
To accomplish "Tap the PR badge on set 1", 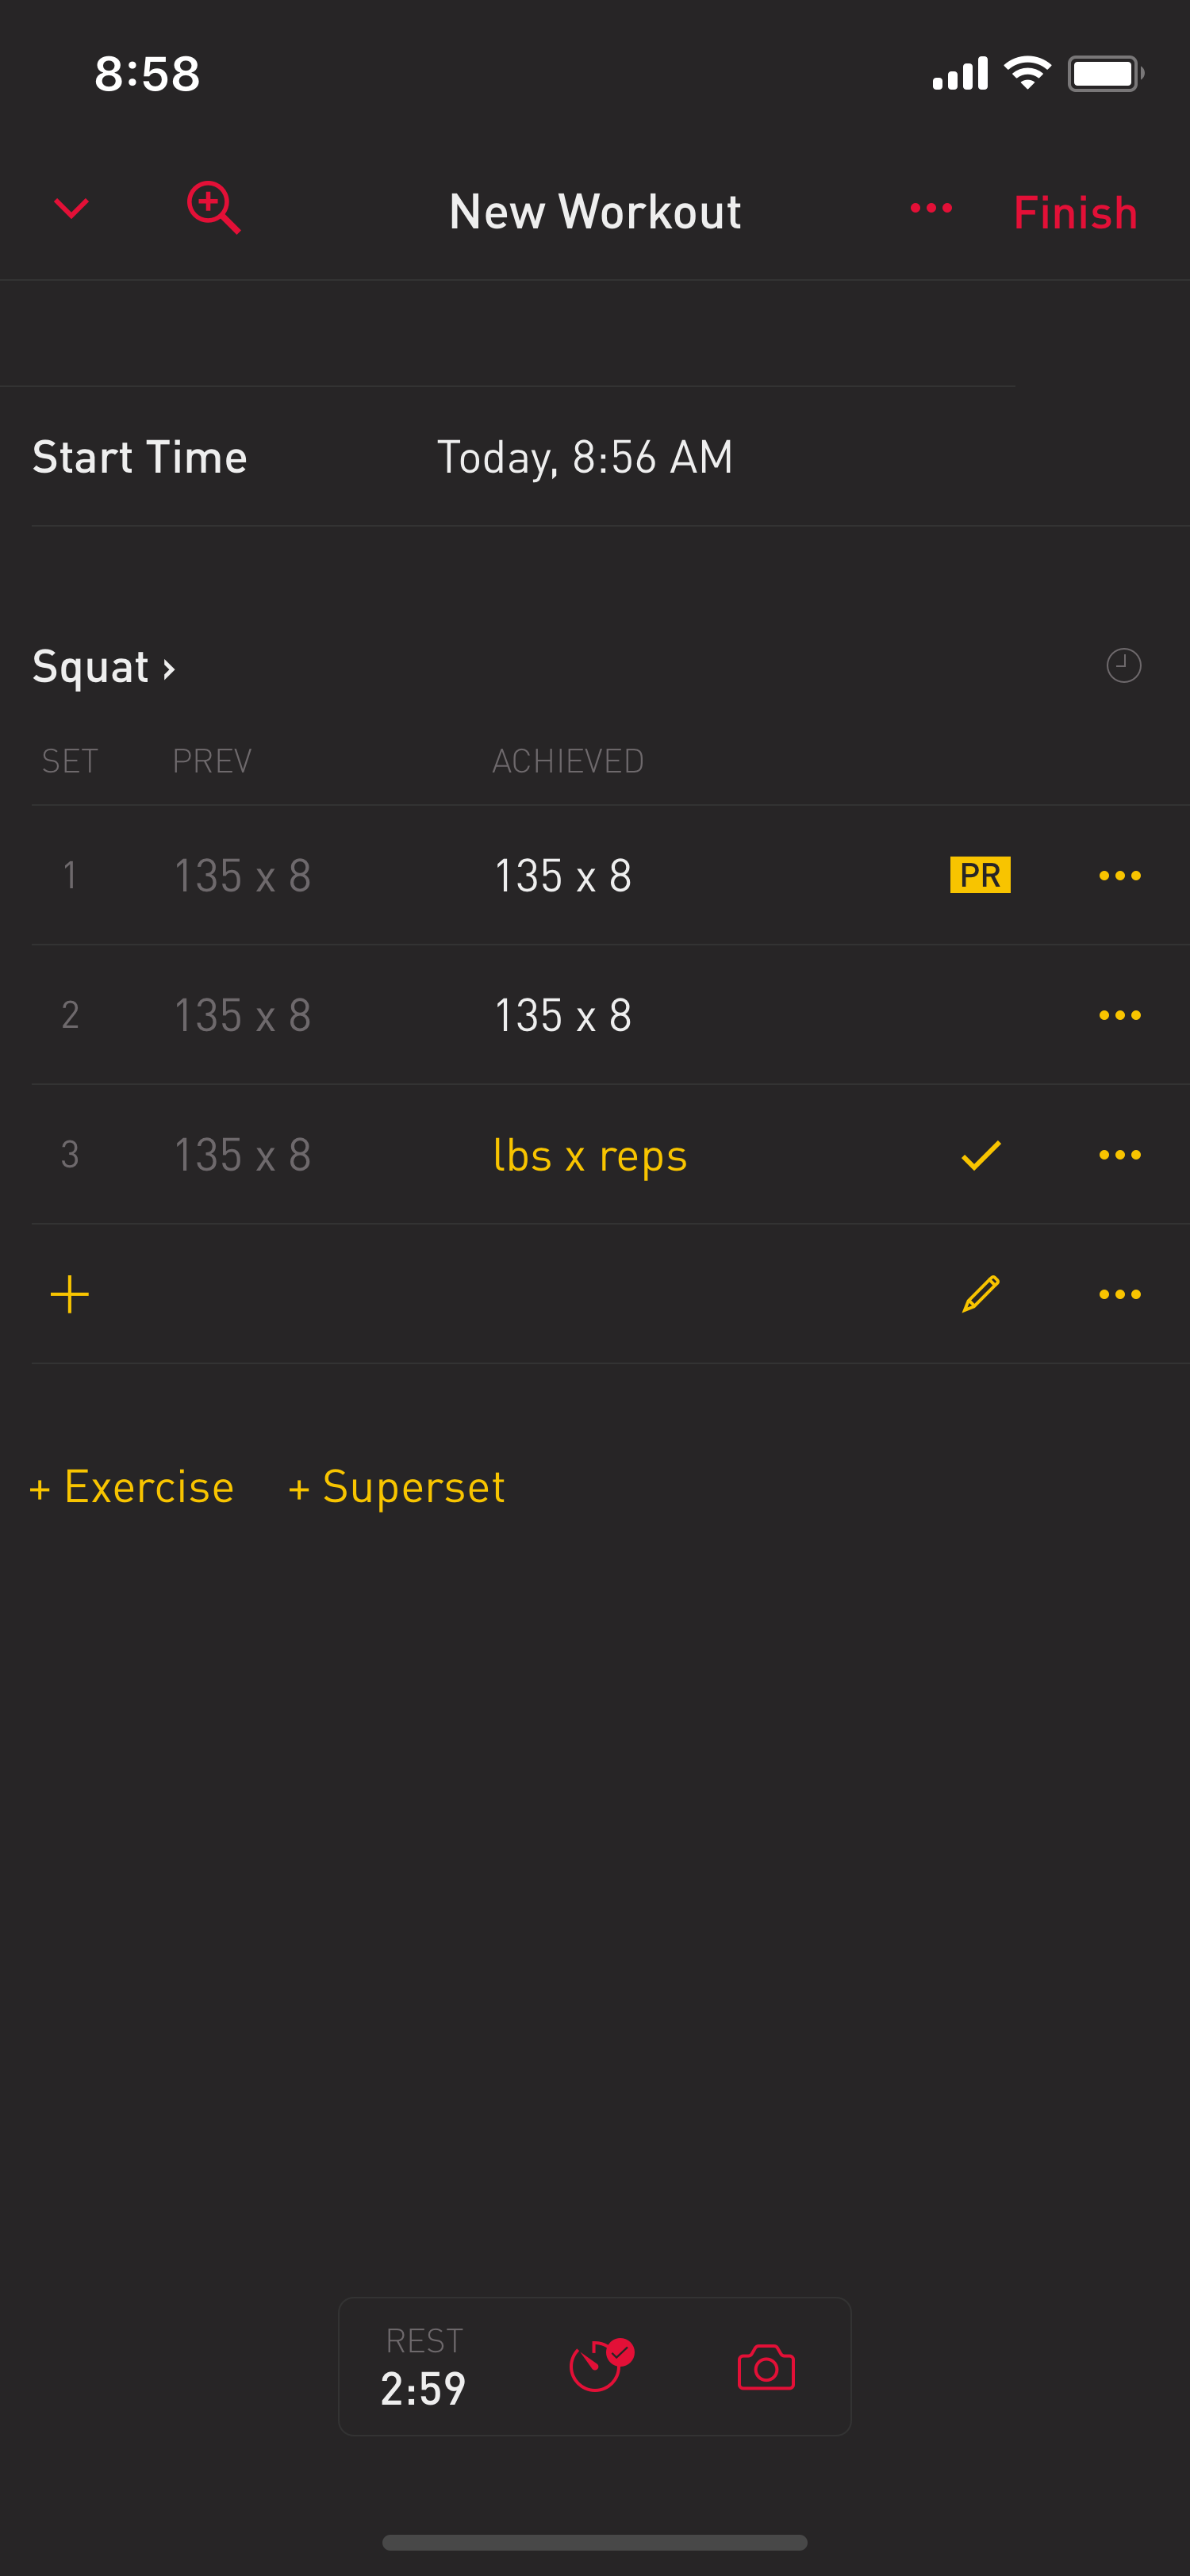I will coord(980,875).
